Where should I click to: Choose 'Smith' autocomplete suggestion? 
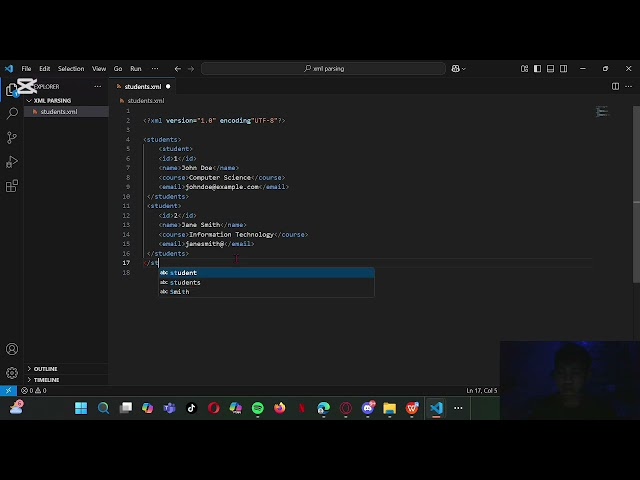tap(266, 292)
